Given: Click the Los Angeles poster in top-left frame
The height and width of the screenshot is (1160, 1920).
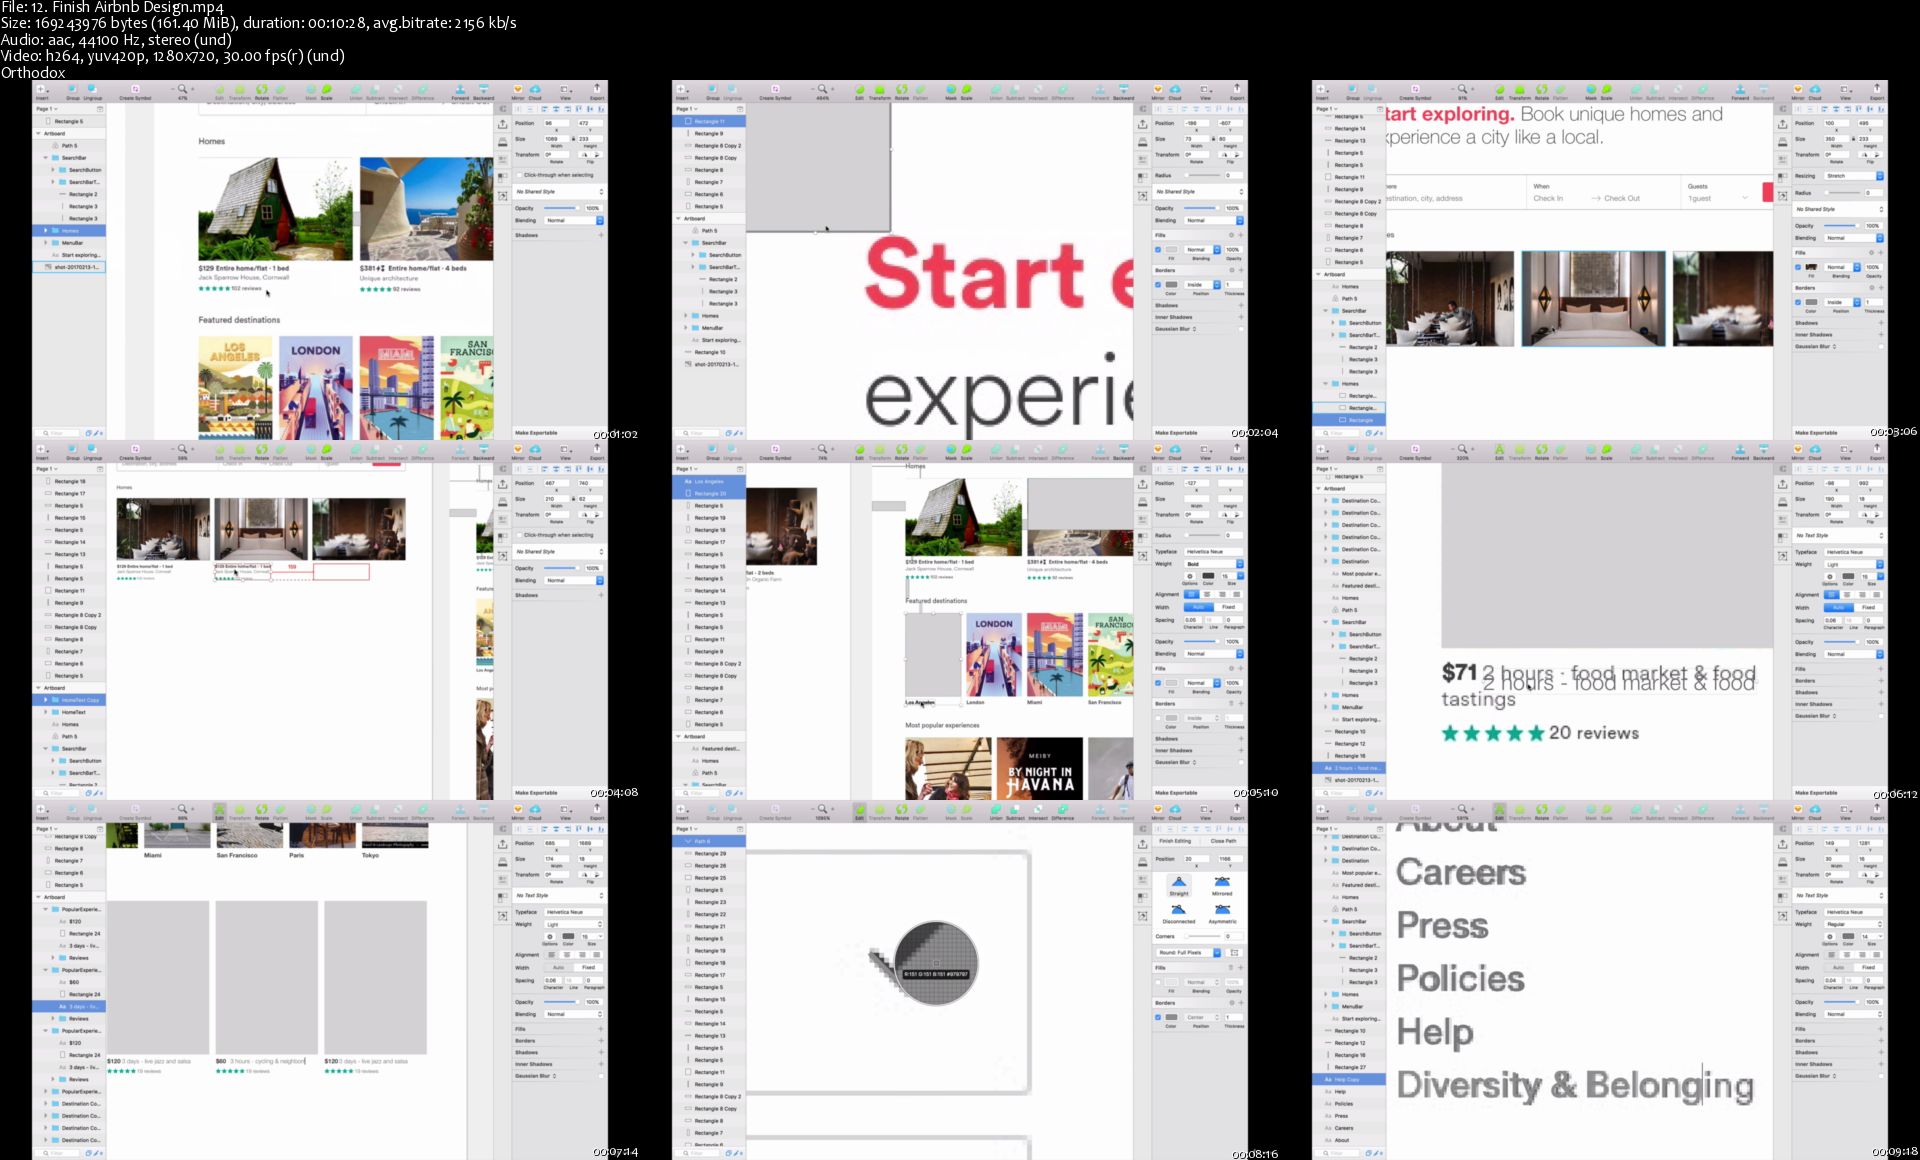Looking at the screenshot, I should 235,388.
